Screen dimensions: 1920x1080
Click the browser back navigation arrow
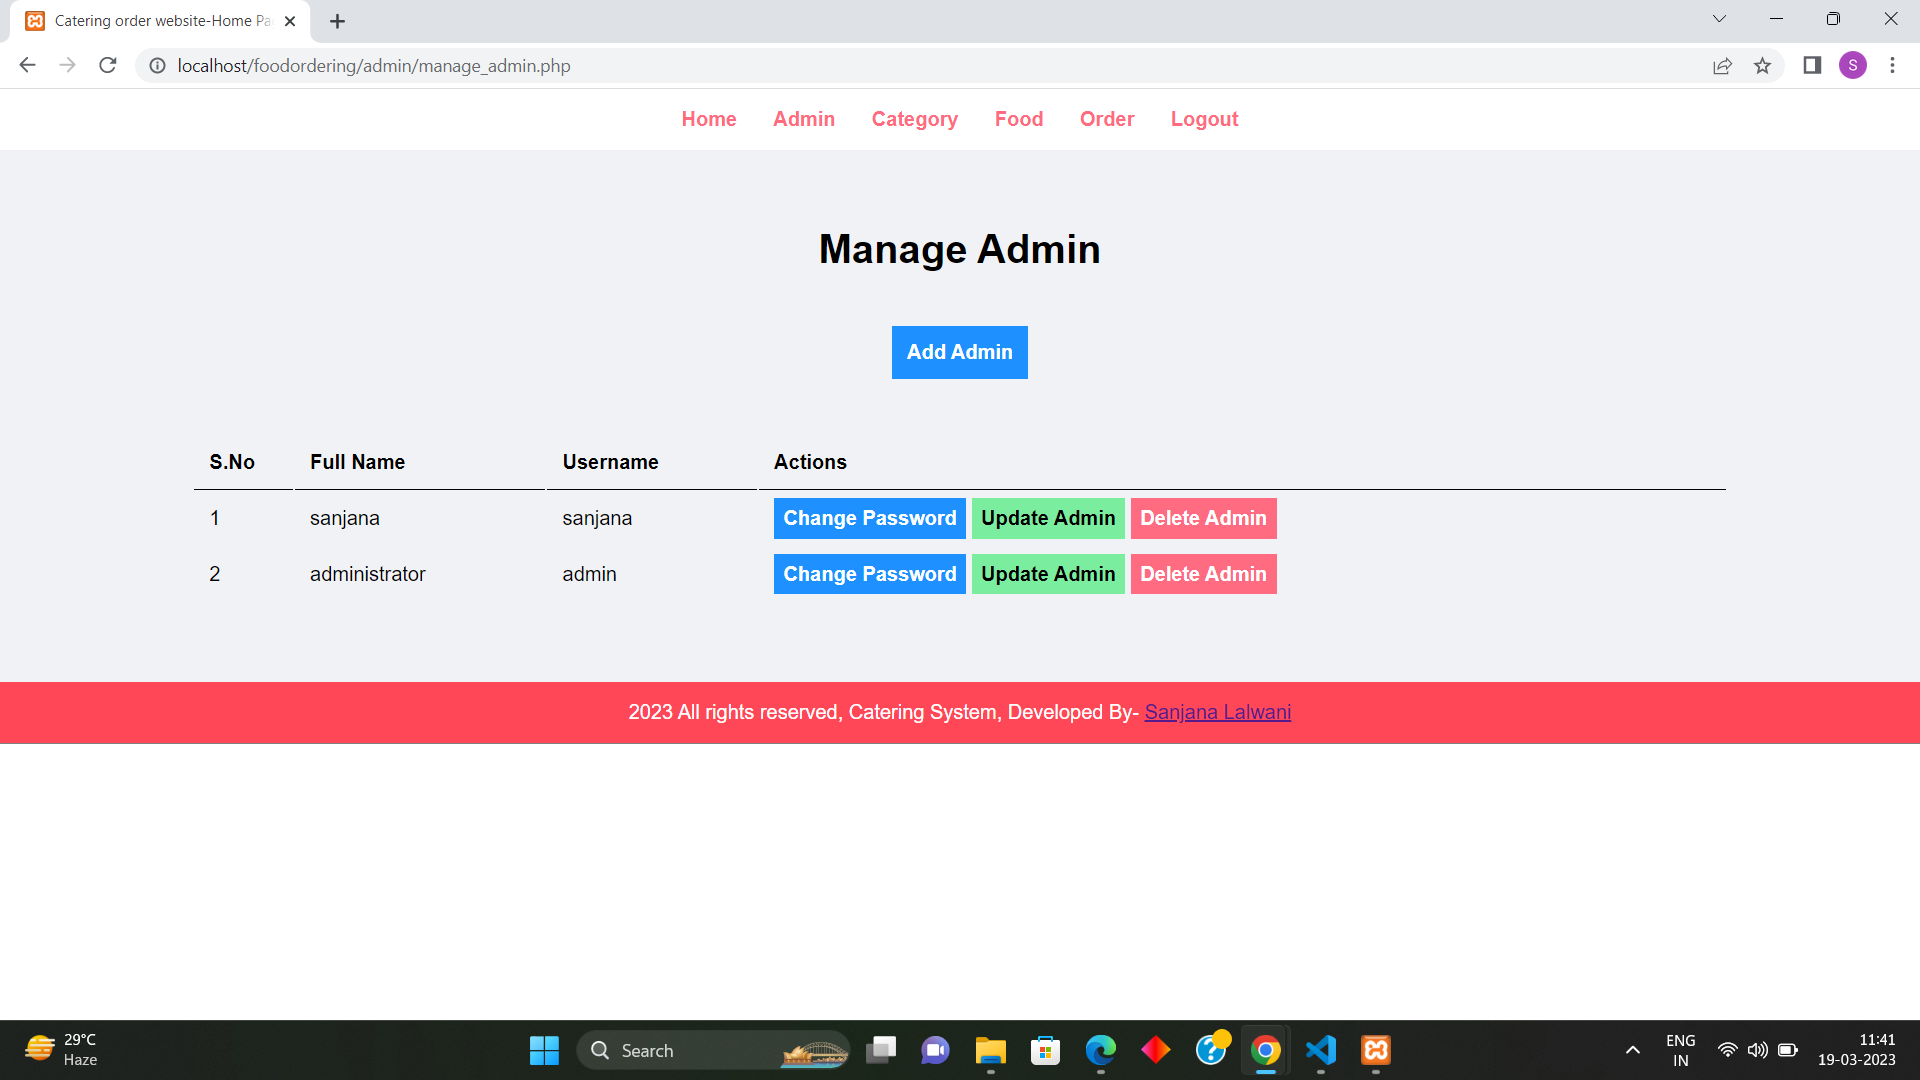26,65
